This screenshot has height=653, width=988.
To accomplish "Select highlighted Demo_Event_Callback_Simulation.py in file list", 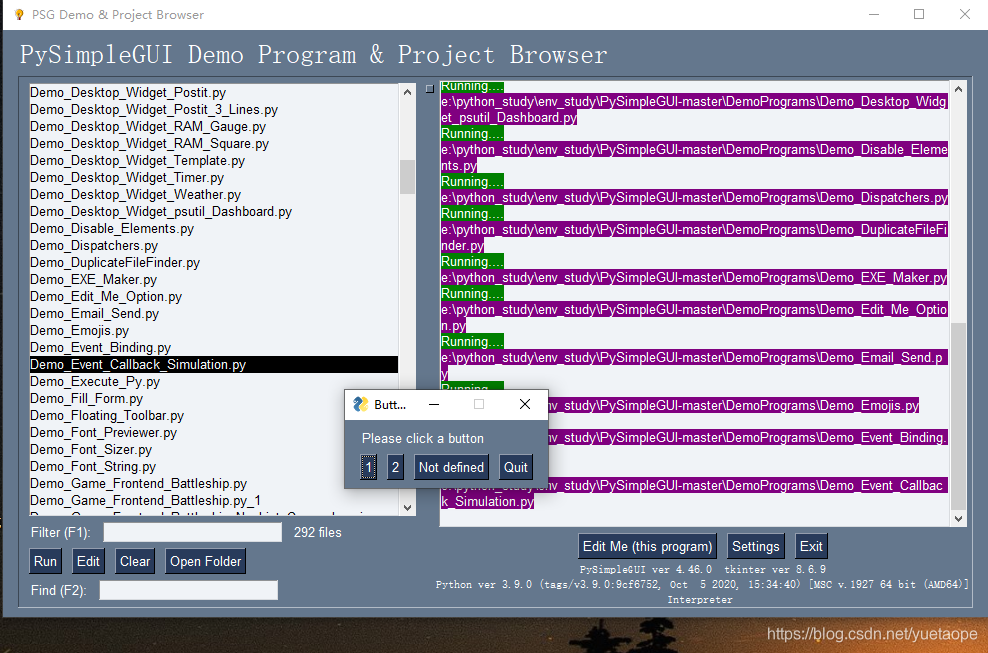I will (214, 364).
